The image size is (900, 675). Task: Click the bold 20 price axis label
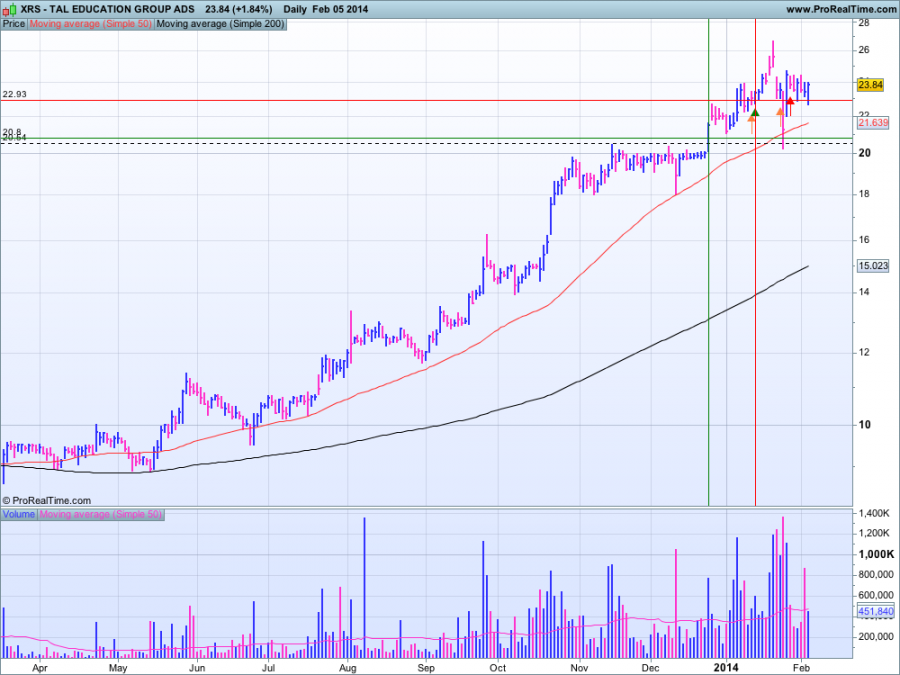click(864, 153)
